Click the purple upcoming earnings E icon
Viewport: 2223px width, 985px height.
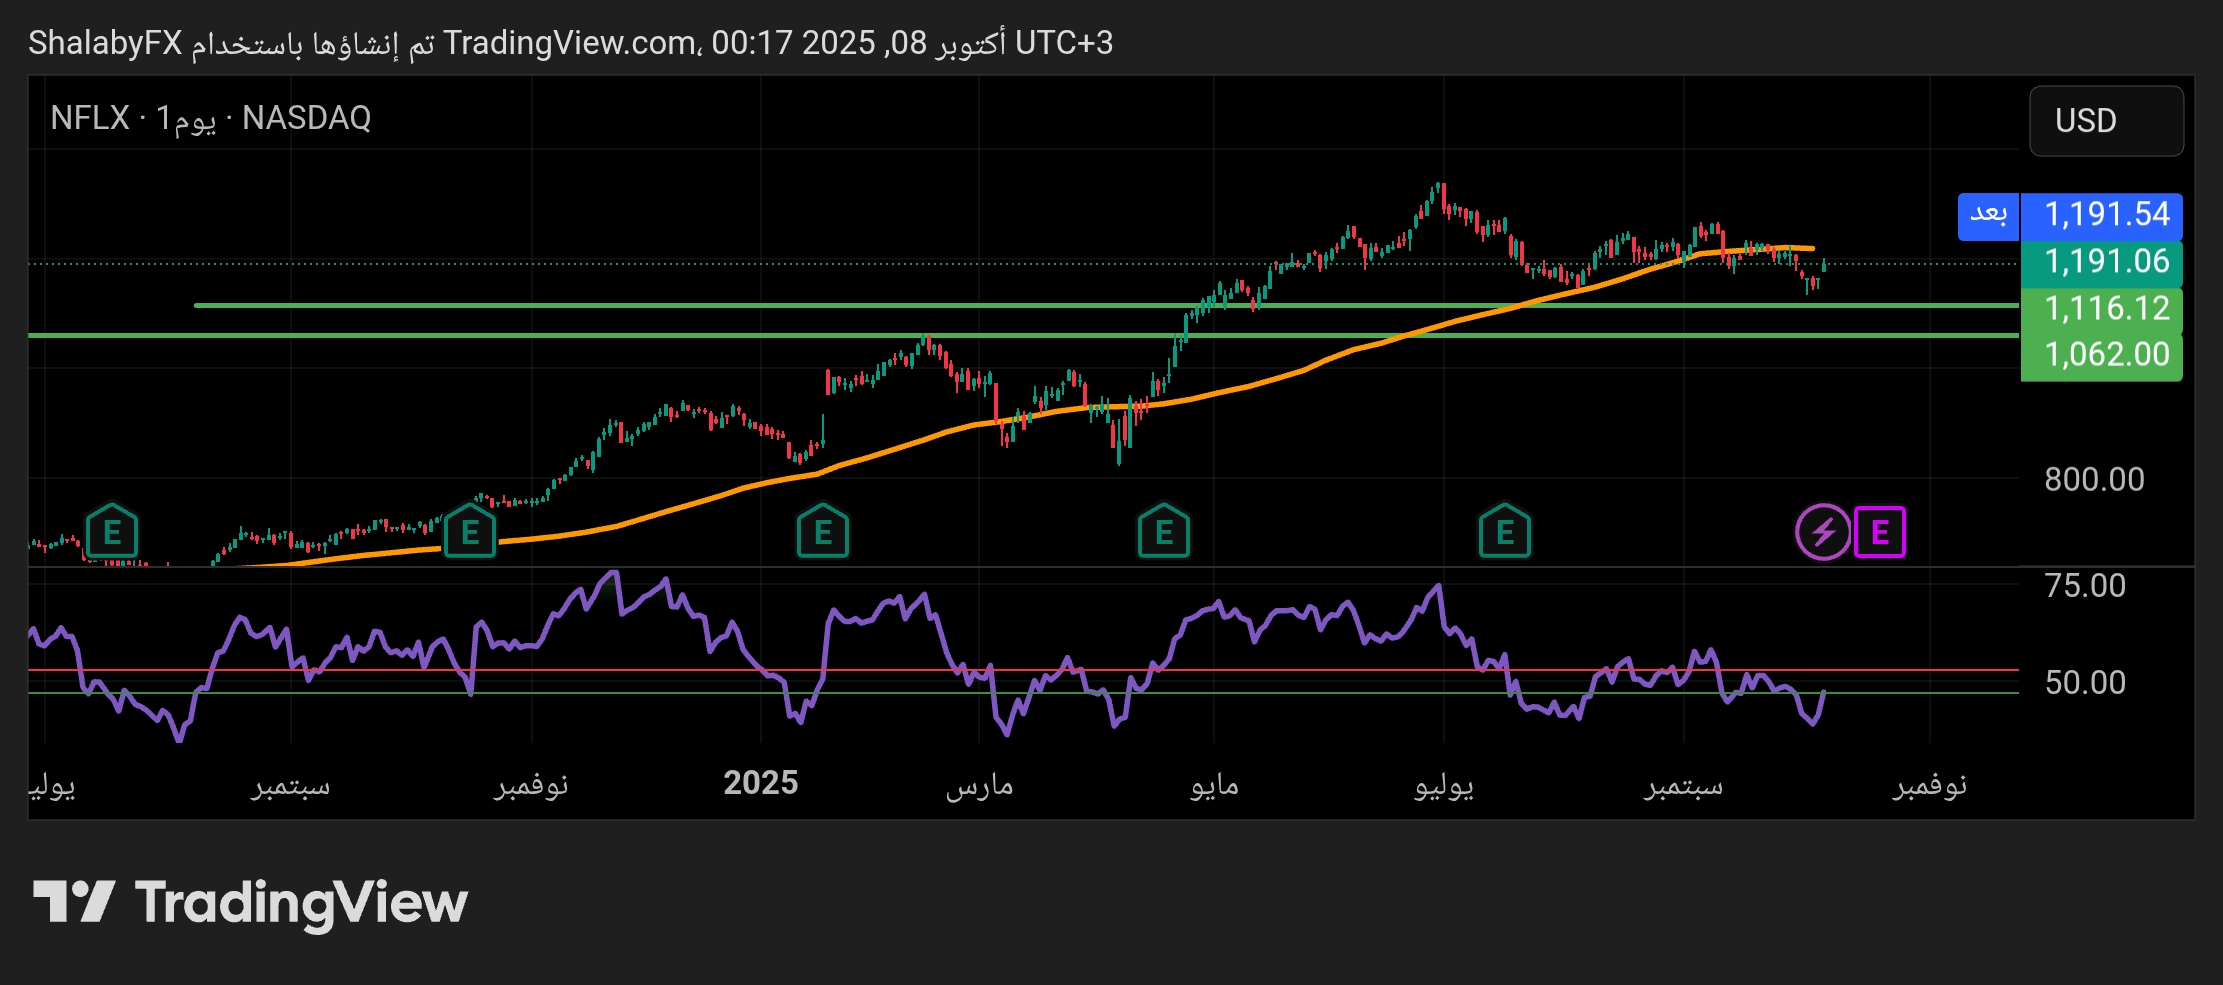(x=1879, y=532)
